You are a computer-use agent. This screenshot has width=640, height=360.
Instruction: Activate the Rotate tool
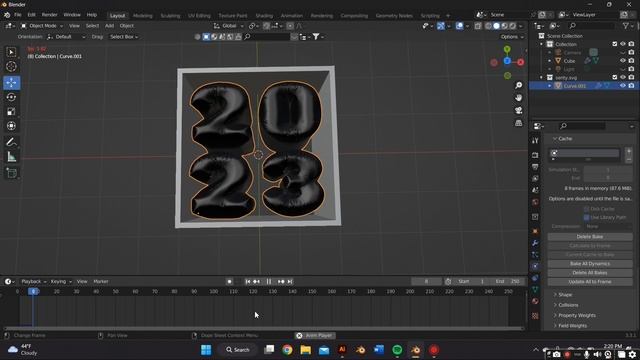pos(11,97)
